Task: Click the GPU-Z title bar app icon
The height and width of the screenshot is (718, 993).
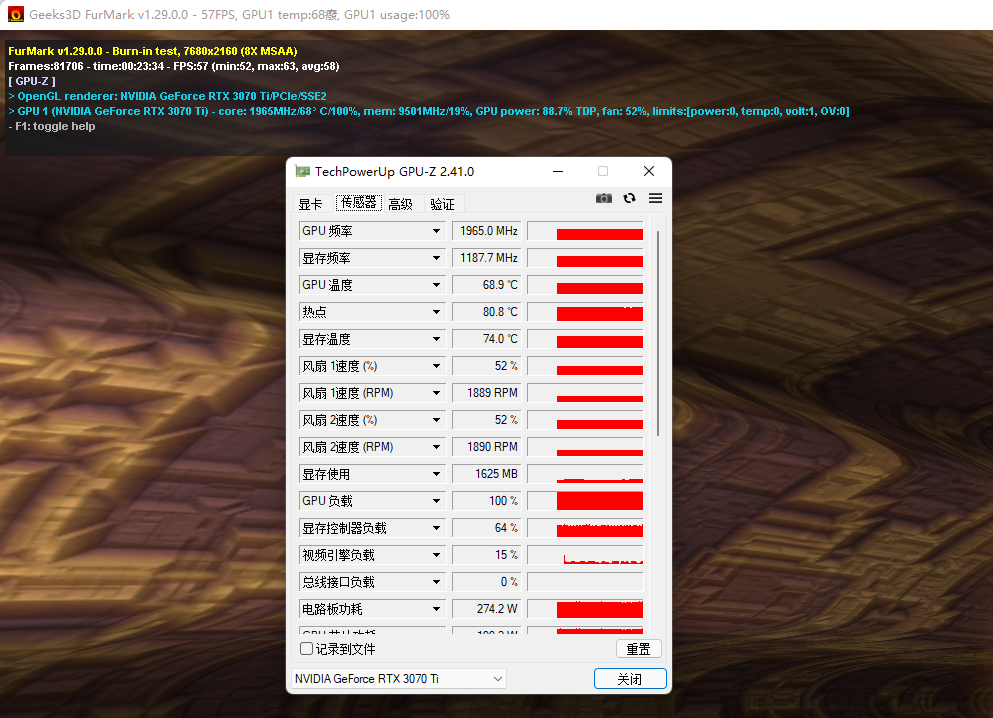Action: (x=303, y=172)
